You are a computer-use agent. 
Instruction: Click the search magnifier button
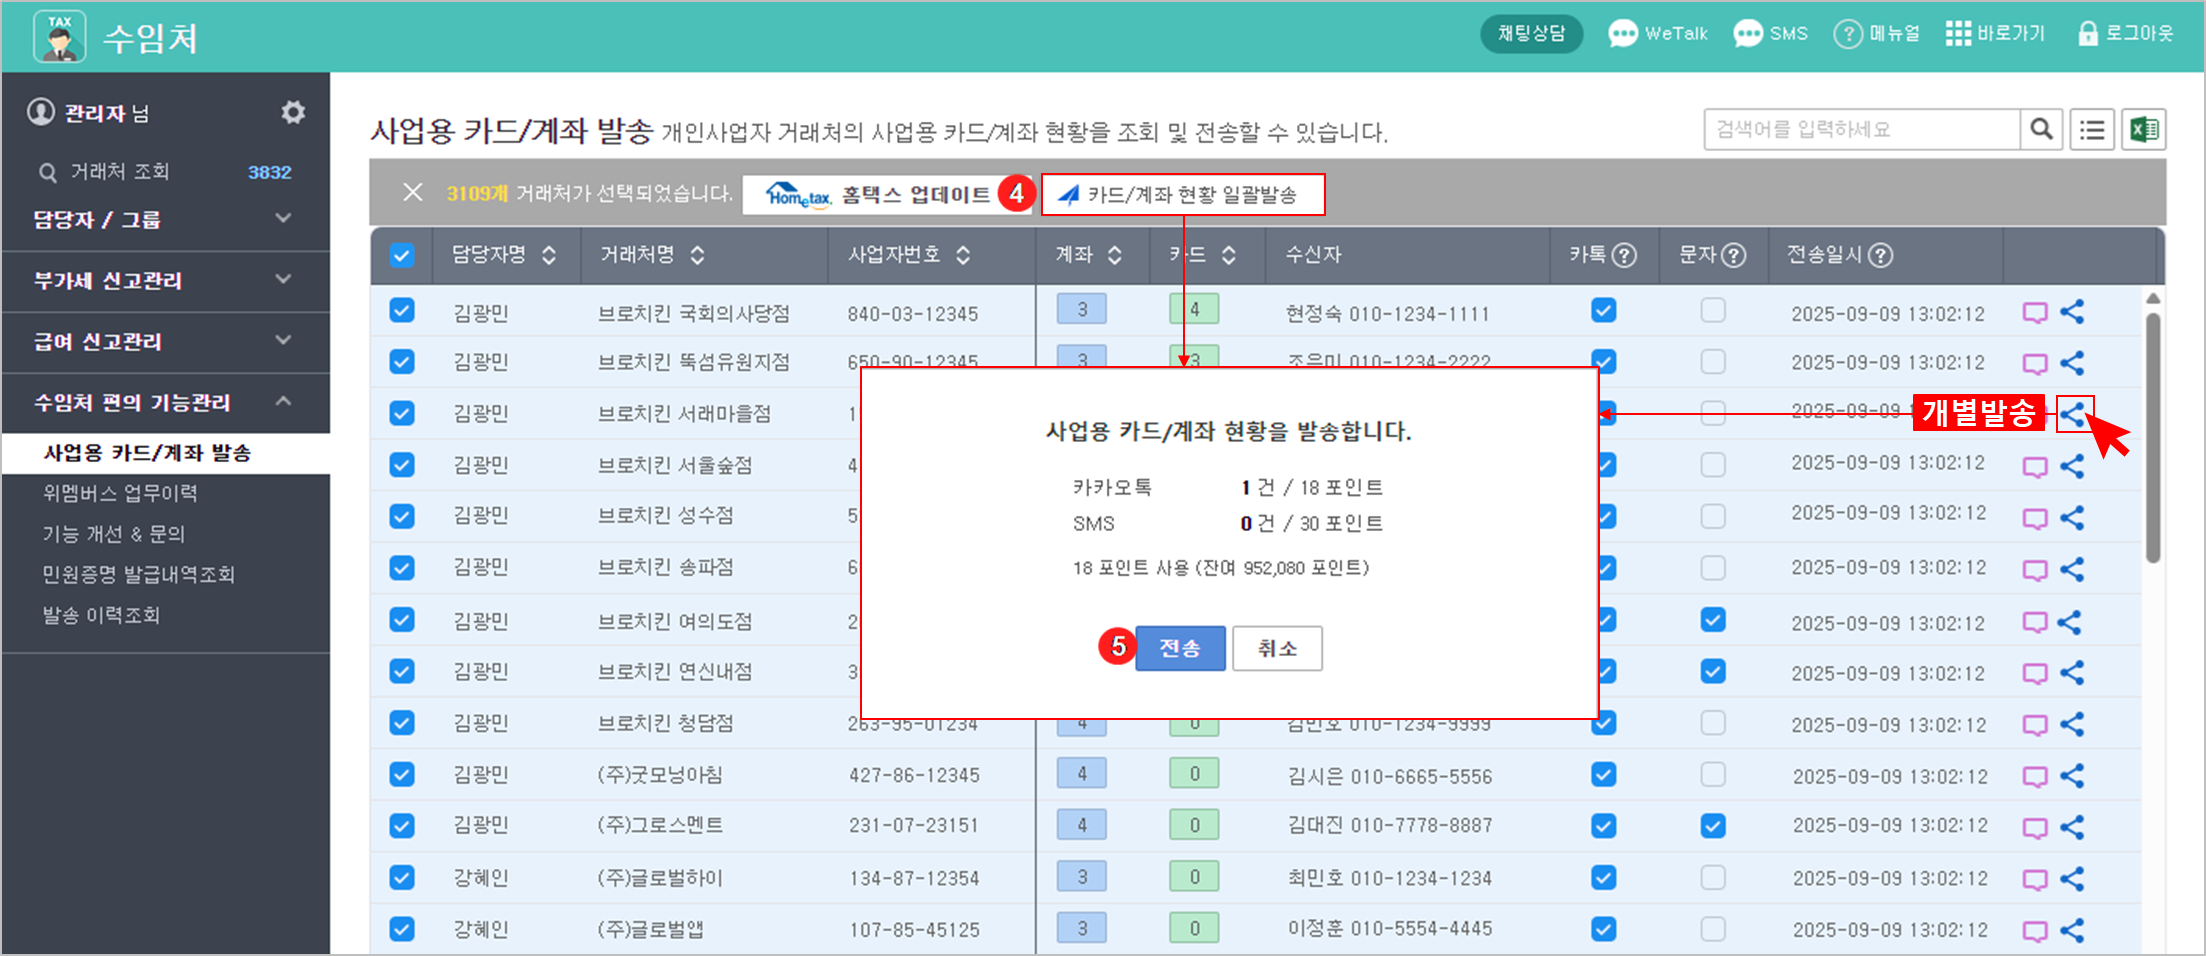pos(2041,129)
